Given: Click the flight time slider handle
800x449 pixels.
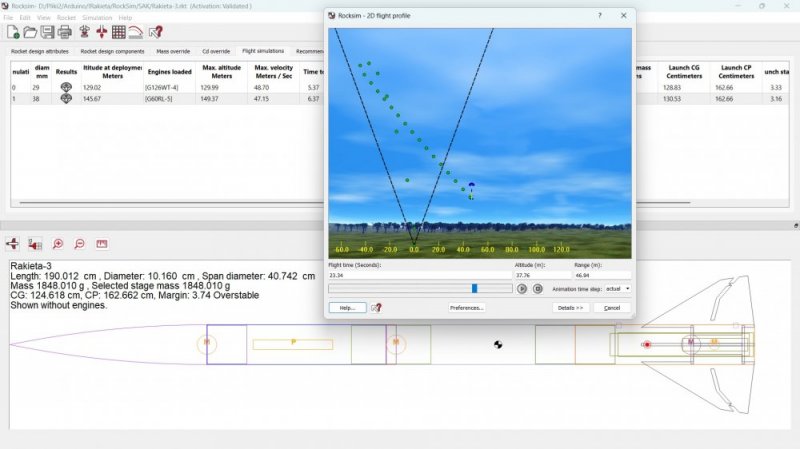Looking at the screenshot, I should pos(474,289).
